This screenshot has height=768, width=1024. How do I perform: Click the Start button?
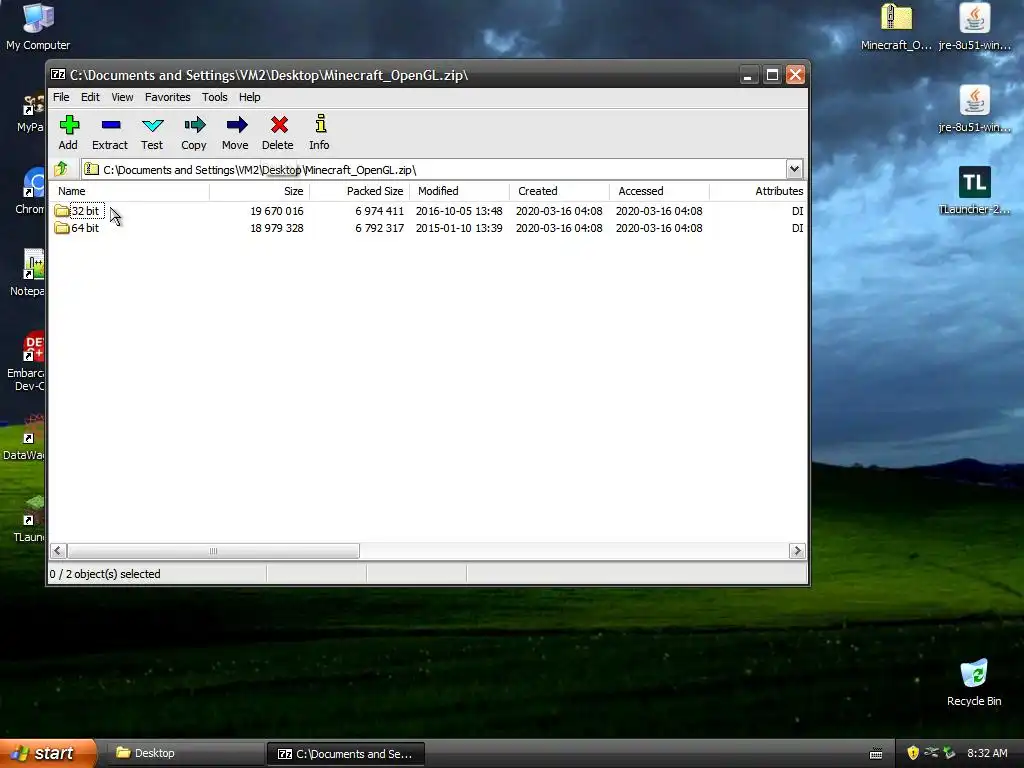48,753
